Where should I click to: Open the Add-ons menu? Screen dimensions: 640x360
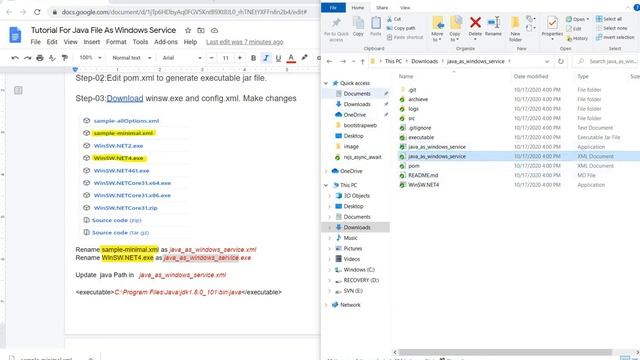pyautogui.click(x=166, y=42)
